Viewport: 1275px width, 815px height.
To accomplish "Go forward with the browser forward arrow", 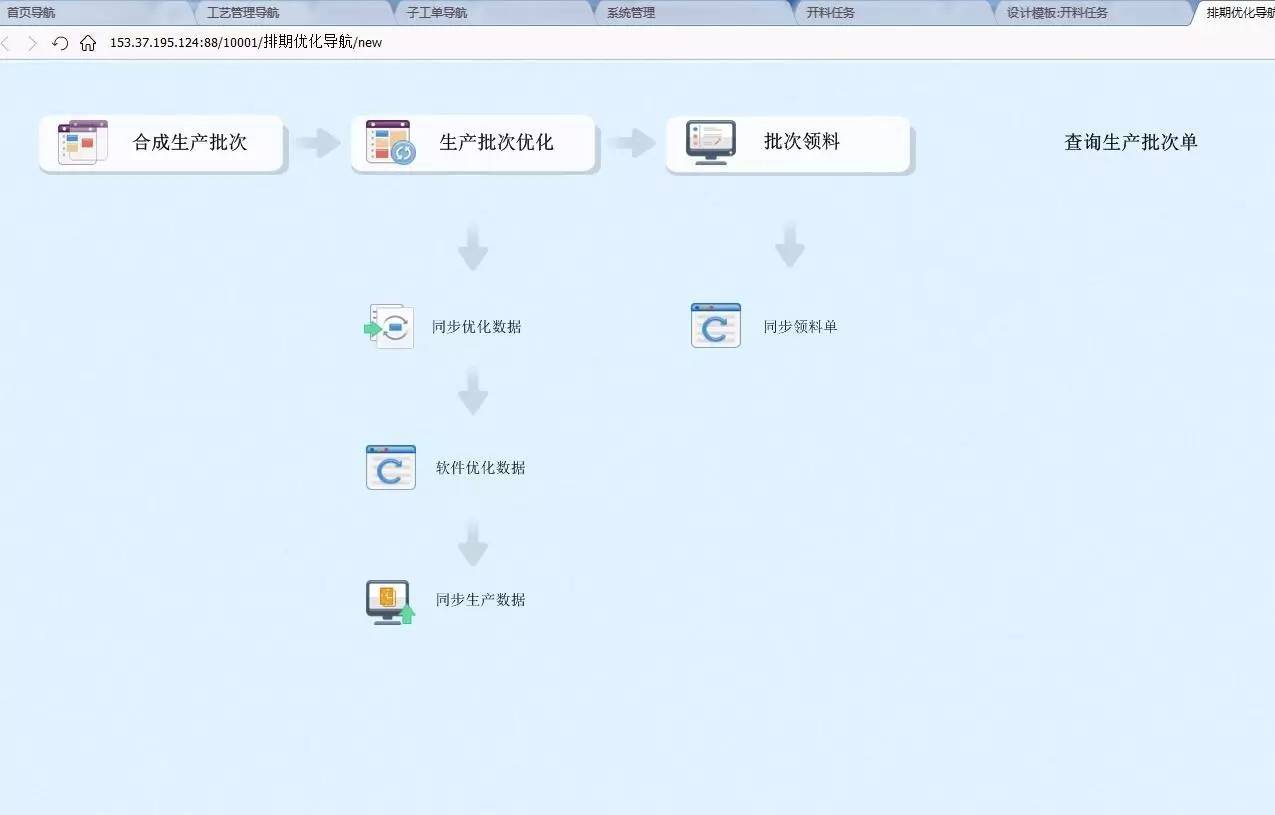I will coord(32,43).
